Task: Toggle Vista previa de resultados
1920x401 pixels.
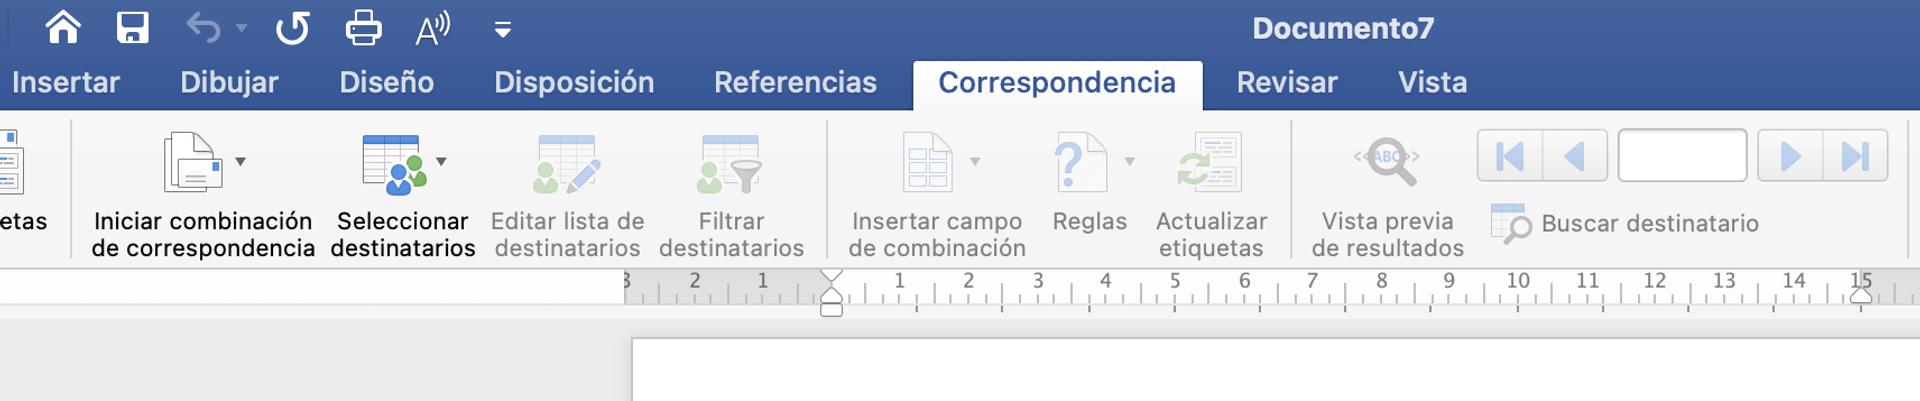Action: click(1387, 195)
